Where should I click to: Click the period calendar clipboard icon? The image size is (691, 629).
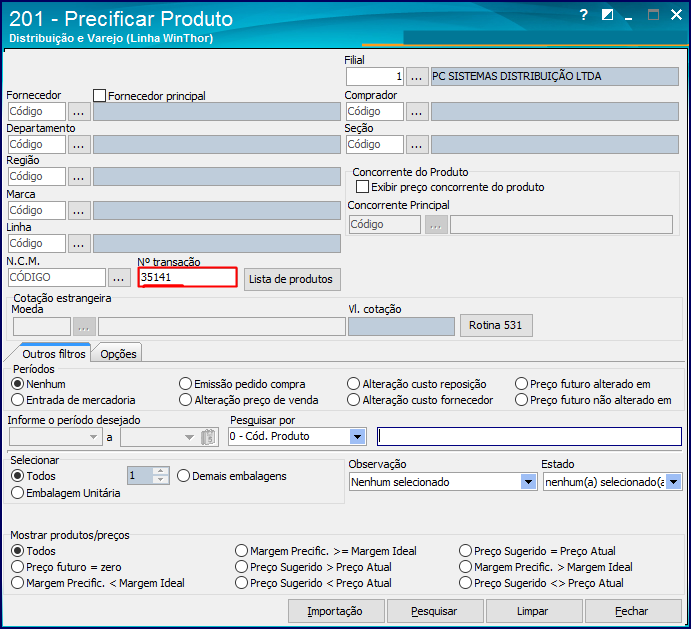[209, 437]
